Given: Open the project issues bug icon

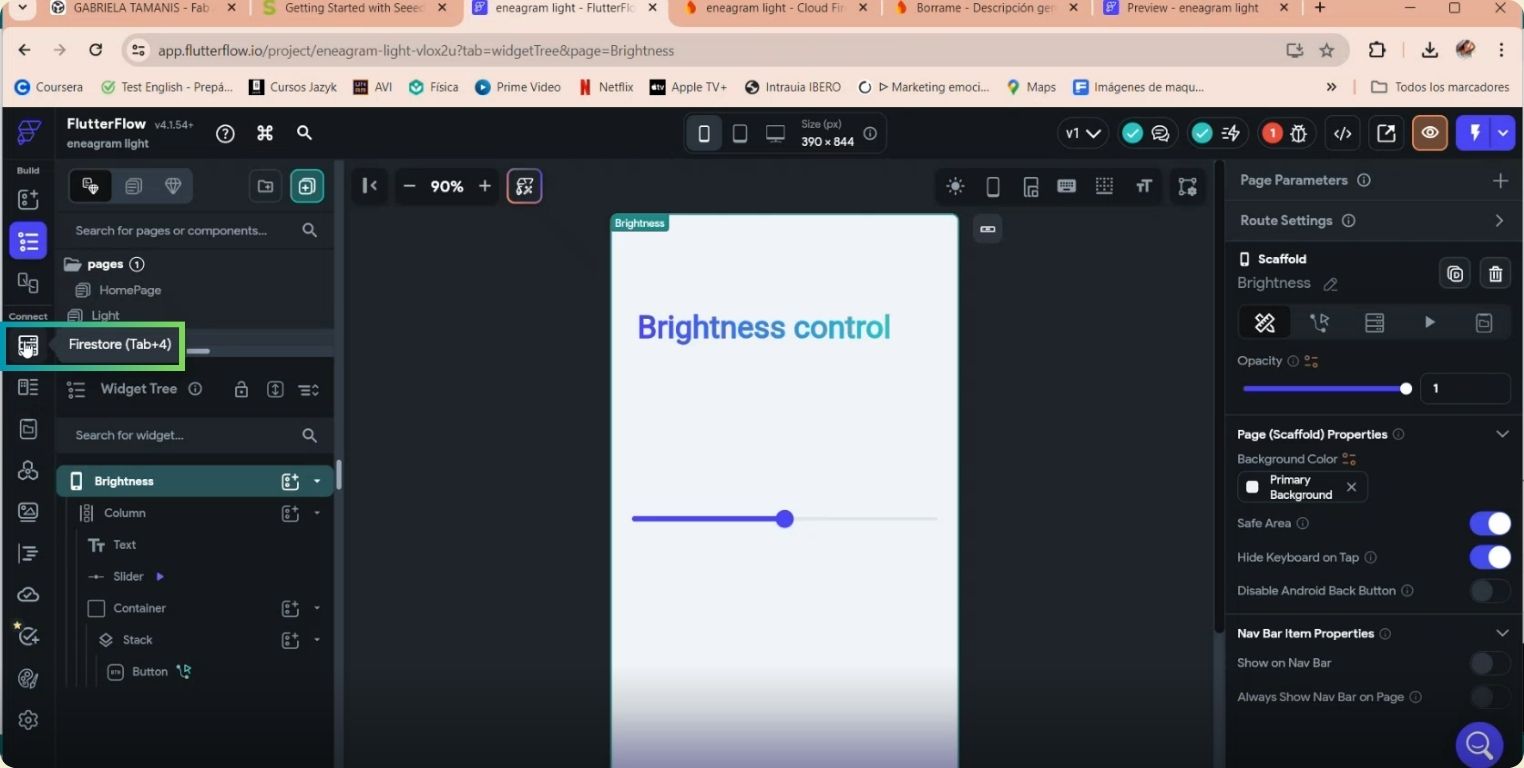Looking at the screenshot, I should 1299,133.
